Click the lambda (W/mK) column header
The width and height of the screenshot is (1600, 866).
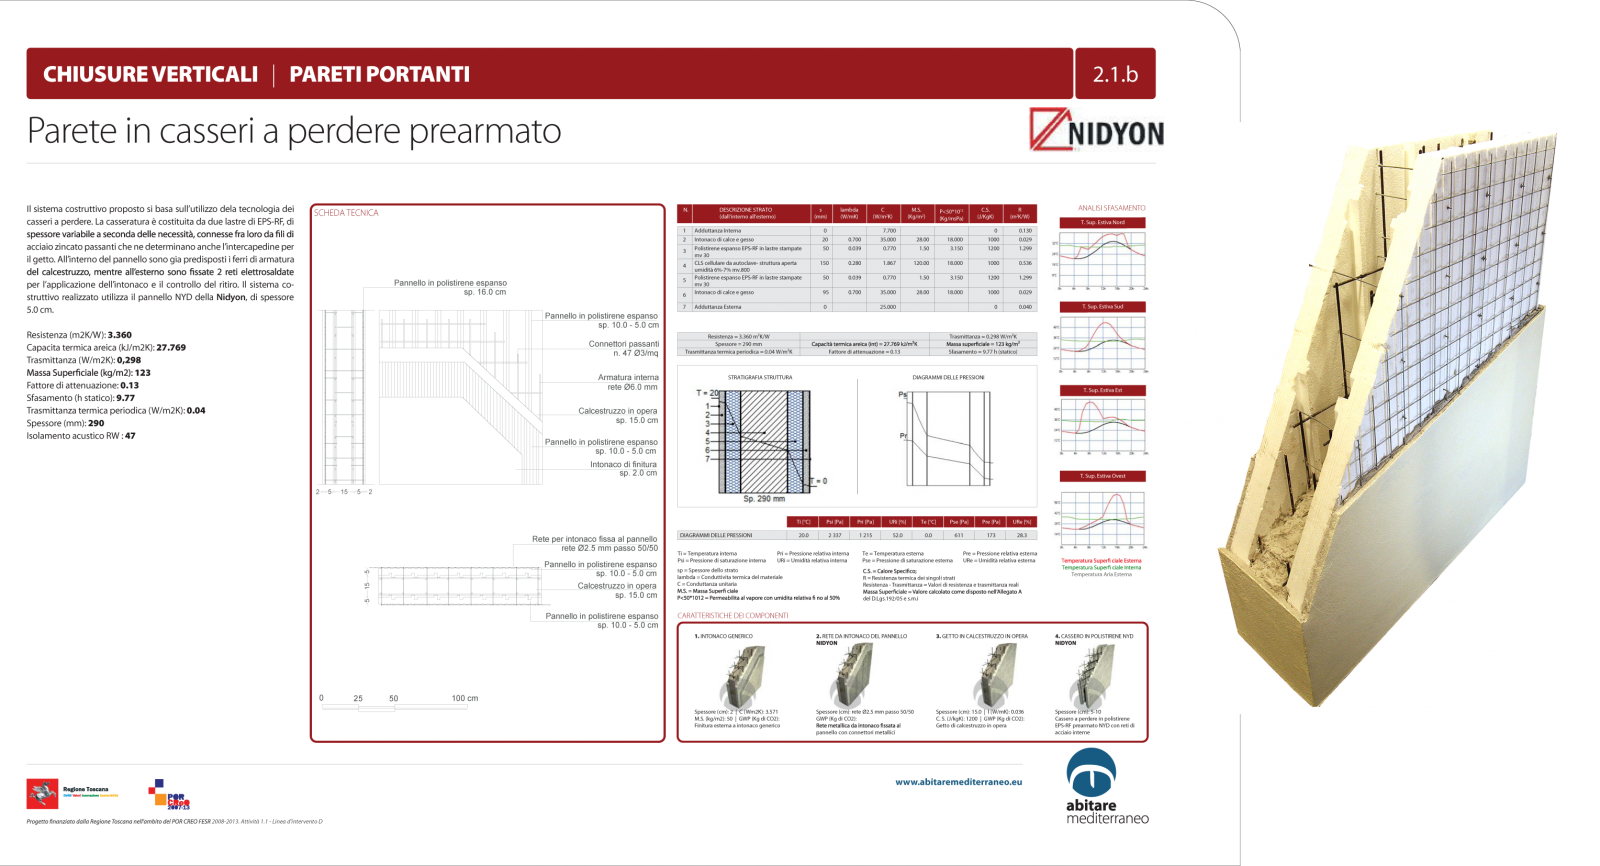849,213
